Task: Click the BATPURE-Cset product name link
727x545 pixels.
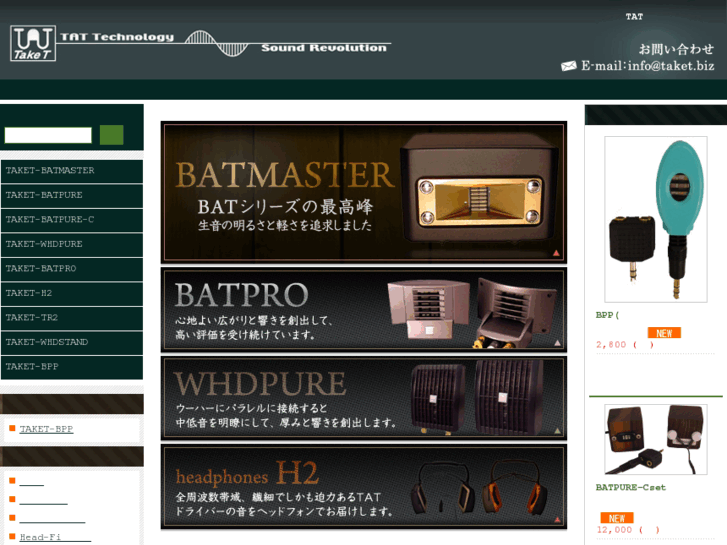Action: pos(631,487)
